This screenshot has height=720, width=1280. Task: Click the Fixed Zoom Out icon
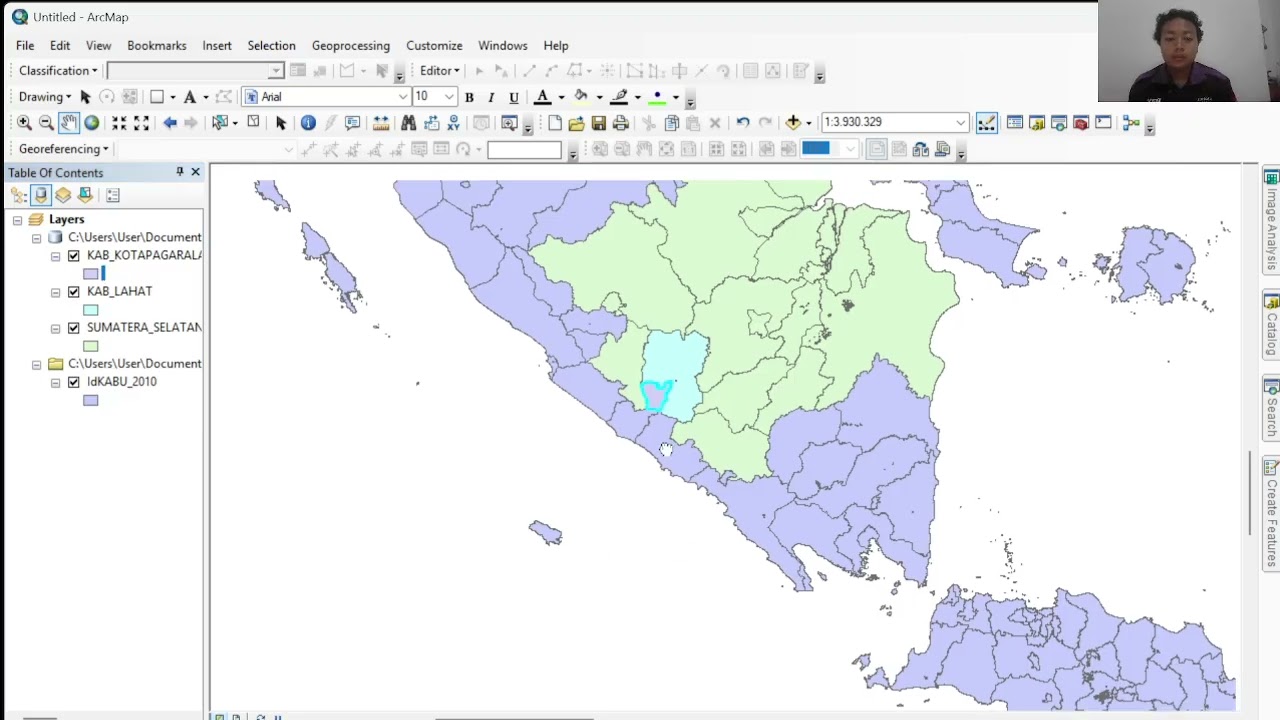pyautogui.click(x=141, y=122)
